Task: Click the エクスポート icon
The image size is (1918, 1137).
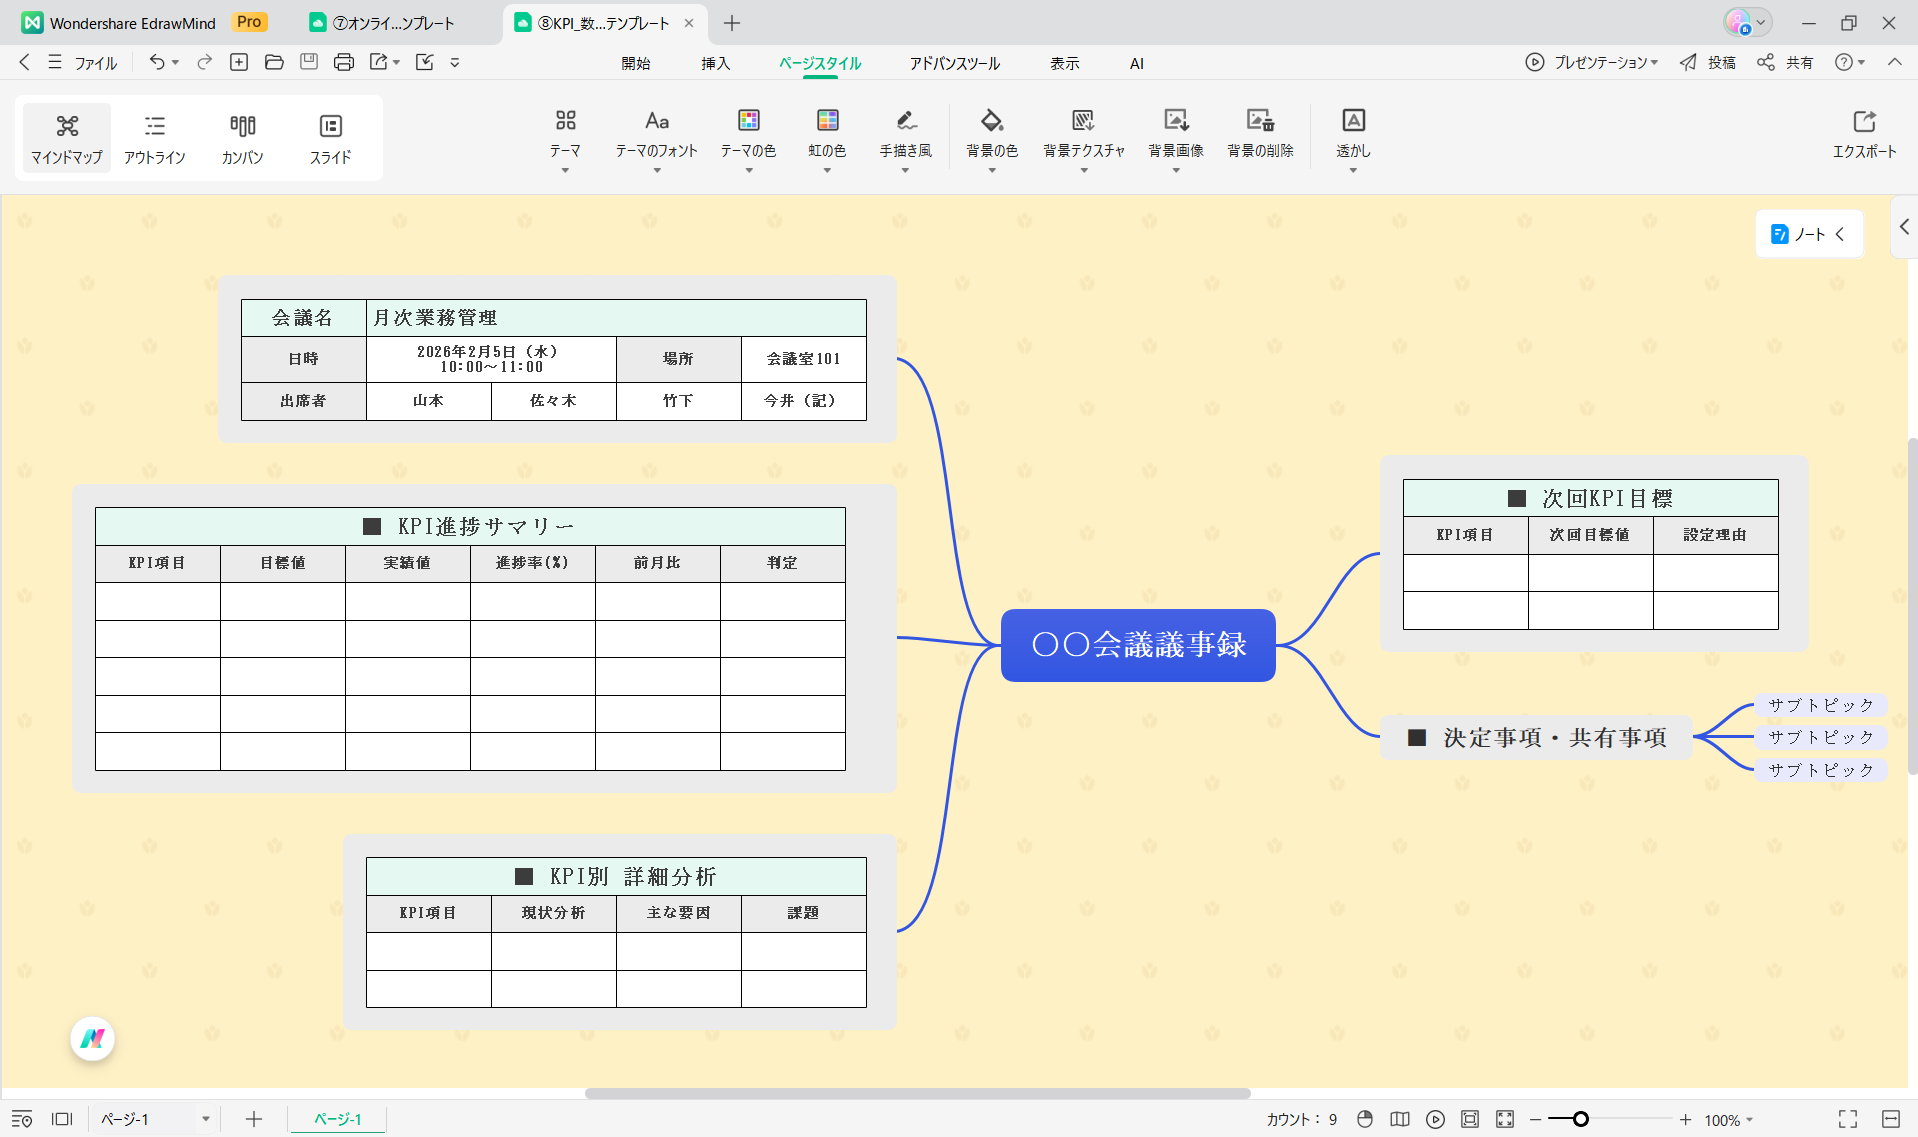Action: point(1866,135)
